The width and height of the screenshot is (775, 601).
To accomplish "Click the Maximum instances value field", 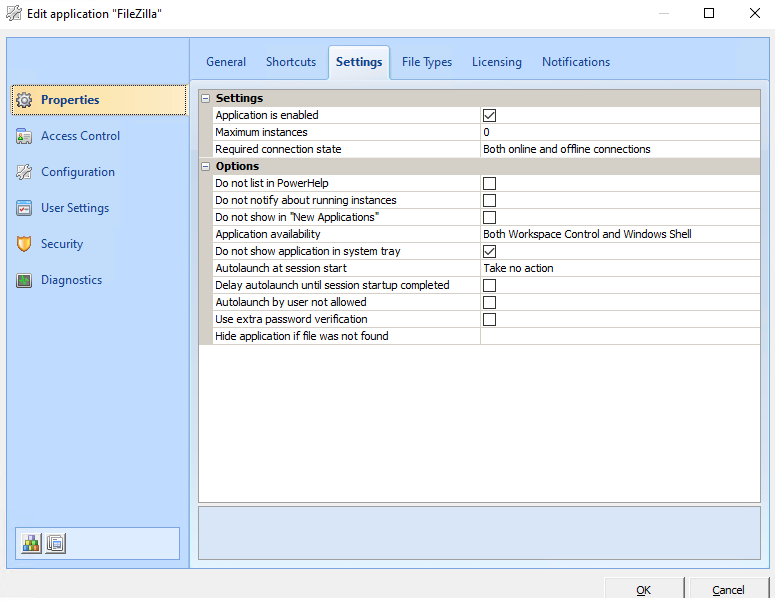I will 620,132.
